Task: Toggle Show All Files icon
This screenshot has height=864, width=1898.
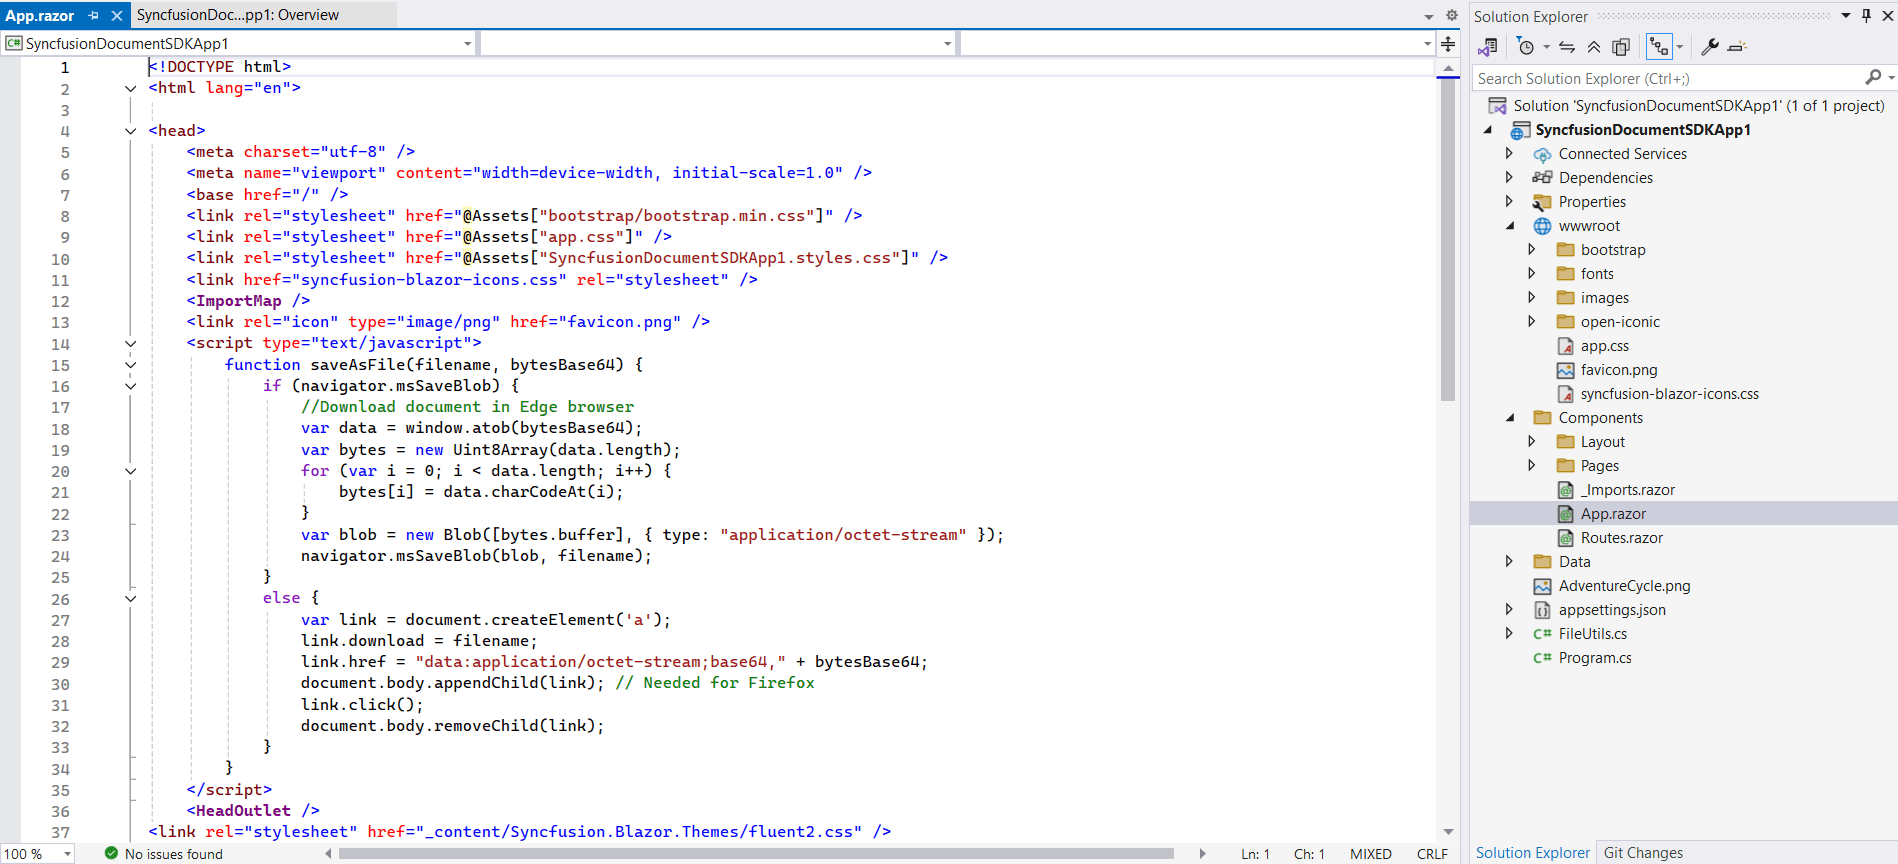Action: 1621,47
